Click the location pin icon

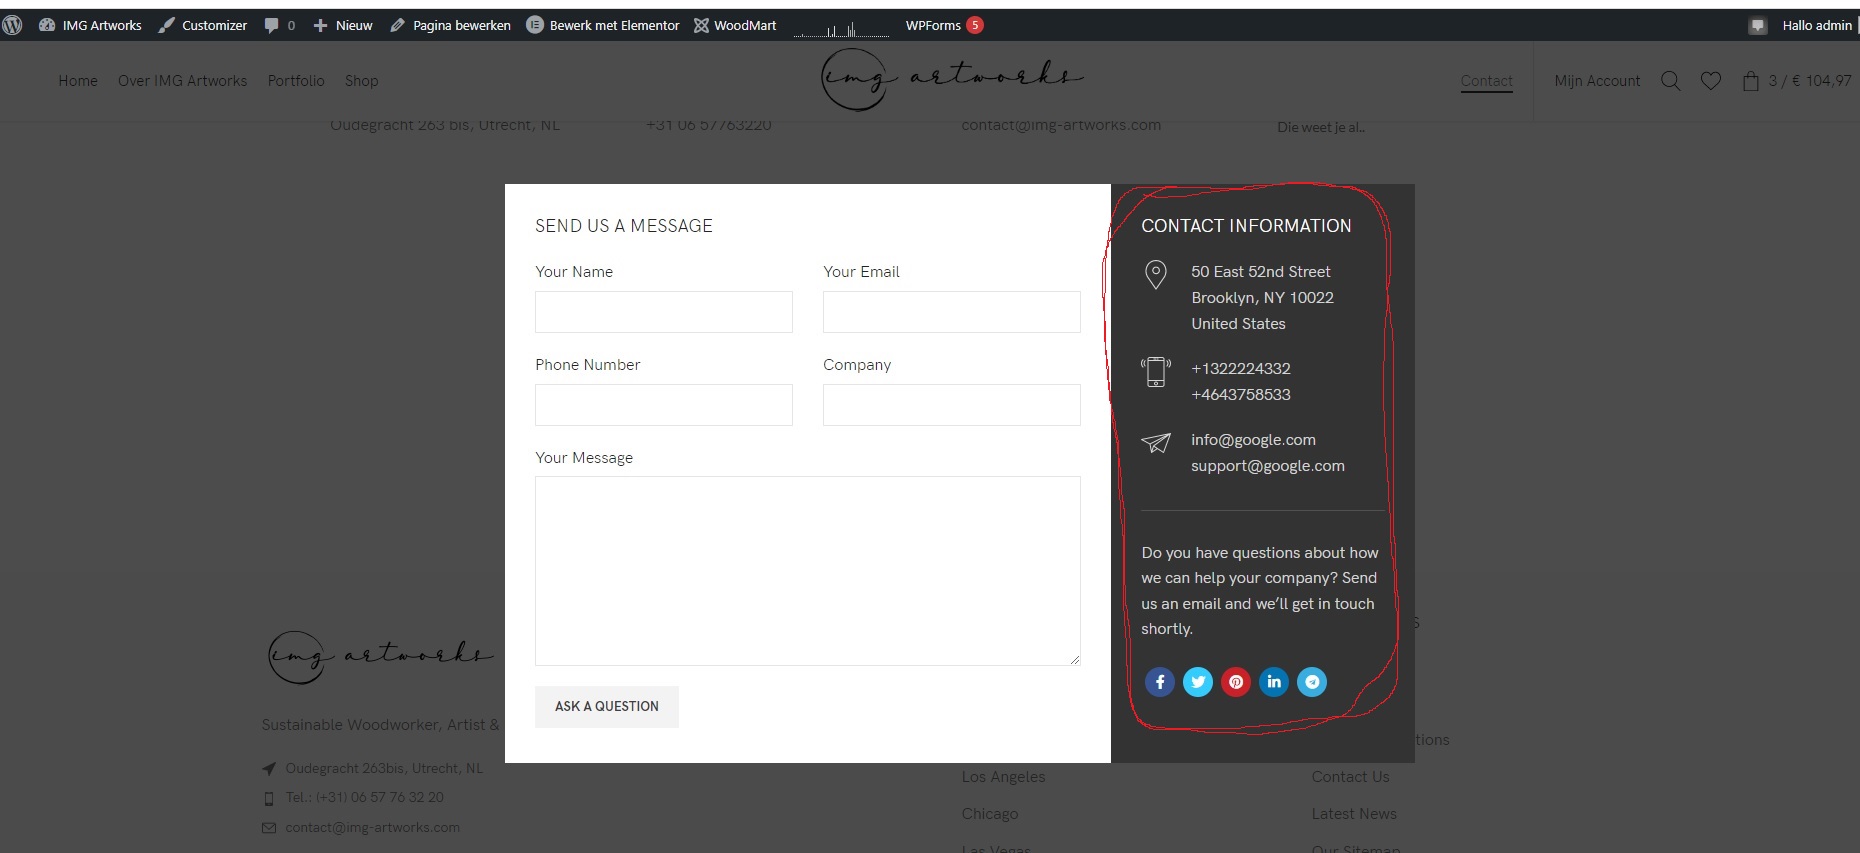click(x=1155, y=274)
